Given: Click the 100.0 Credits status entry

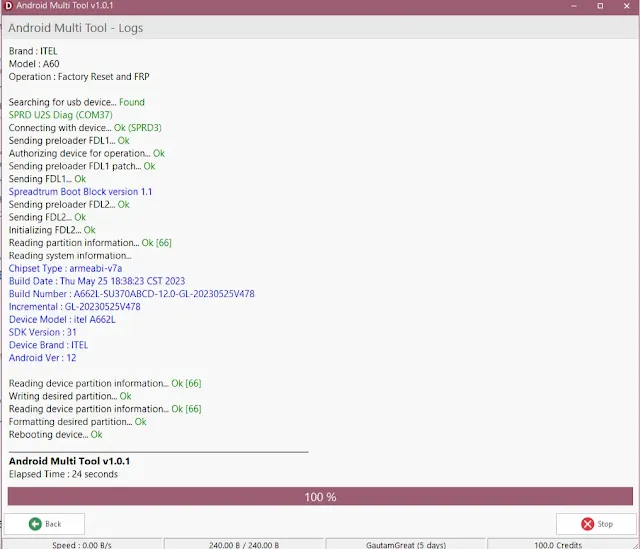Looking at the screenshot, I should (x=558, y=545).
